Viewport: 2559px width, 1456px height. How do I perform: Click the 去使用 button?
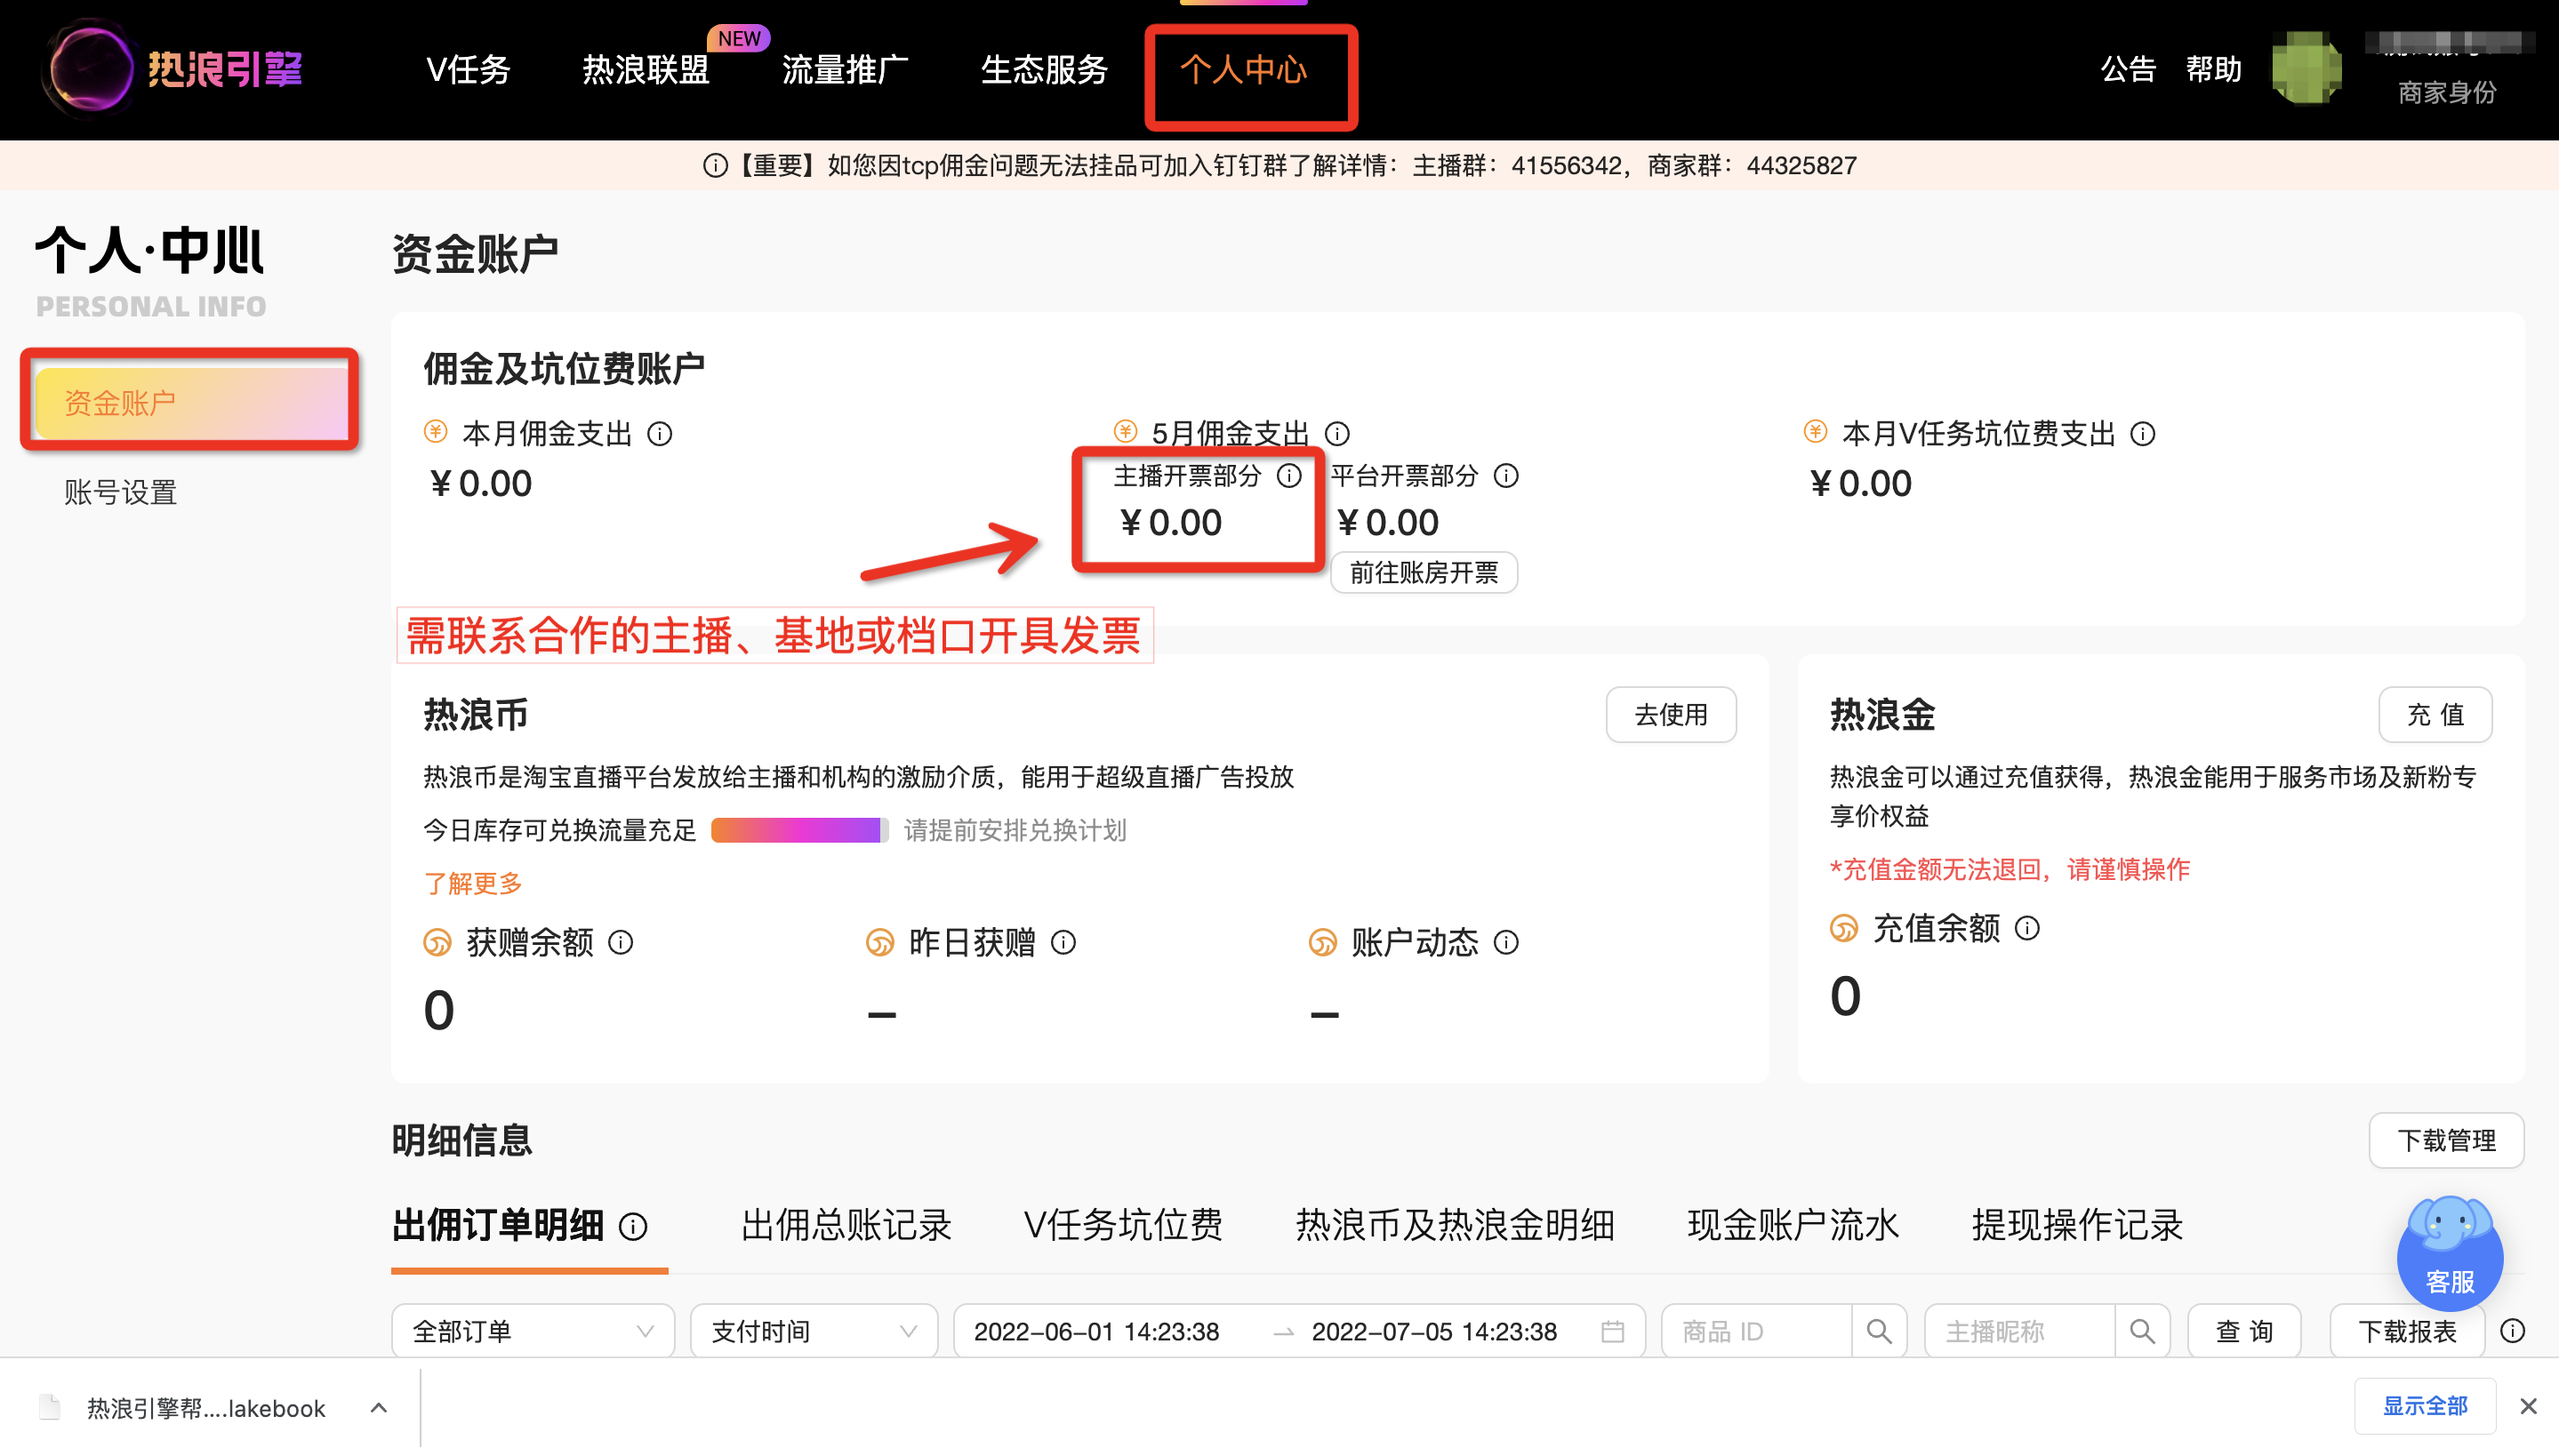pyautogui.click(x=1671, y=714)
